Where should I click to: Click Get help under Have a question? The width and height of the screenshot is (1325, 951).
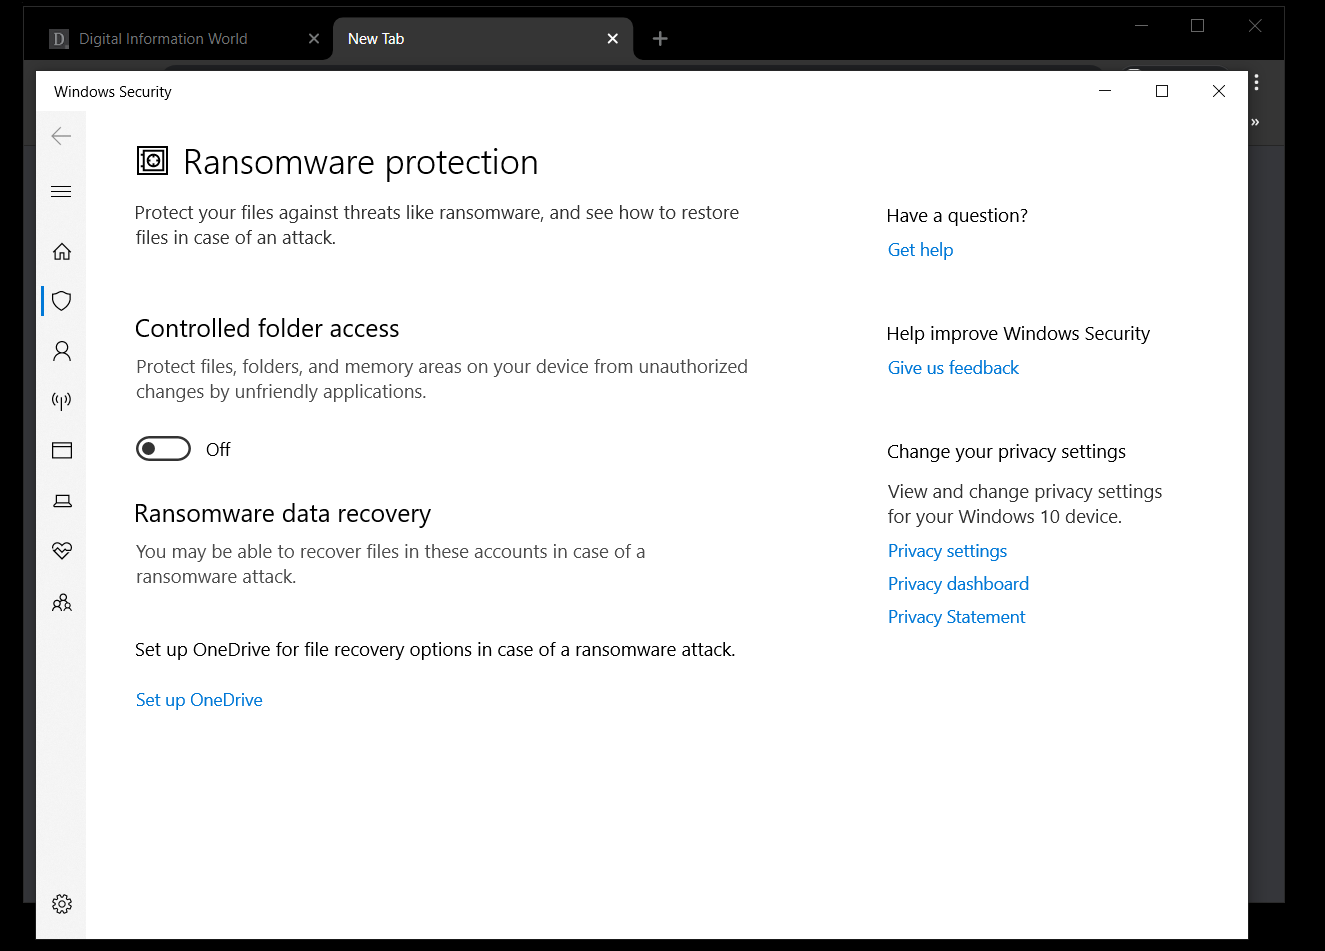919,249
